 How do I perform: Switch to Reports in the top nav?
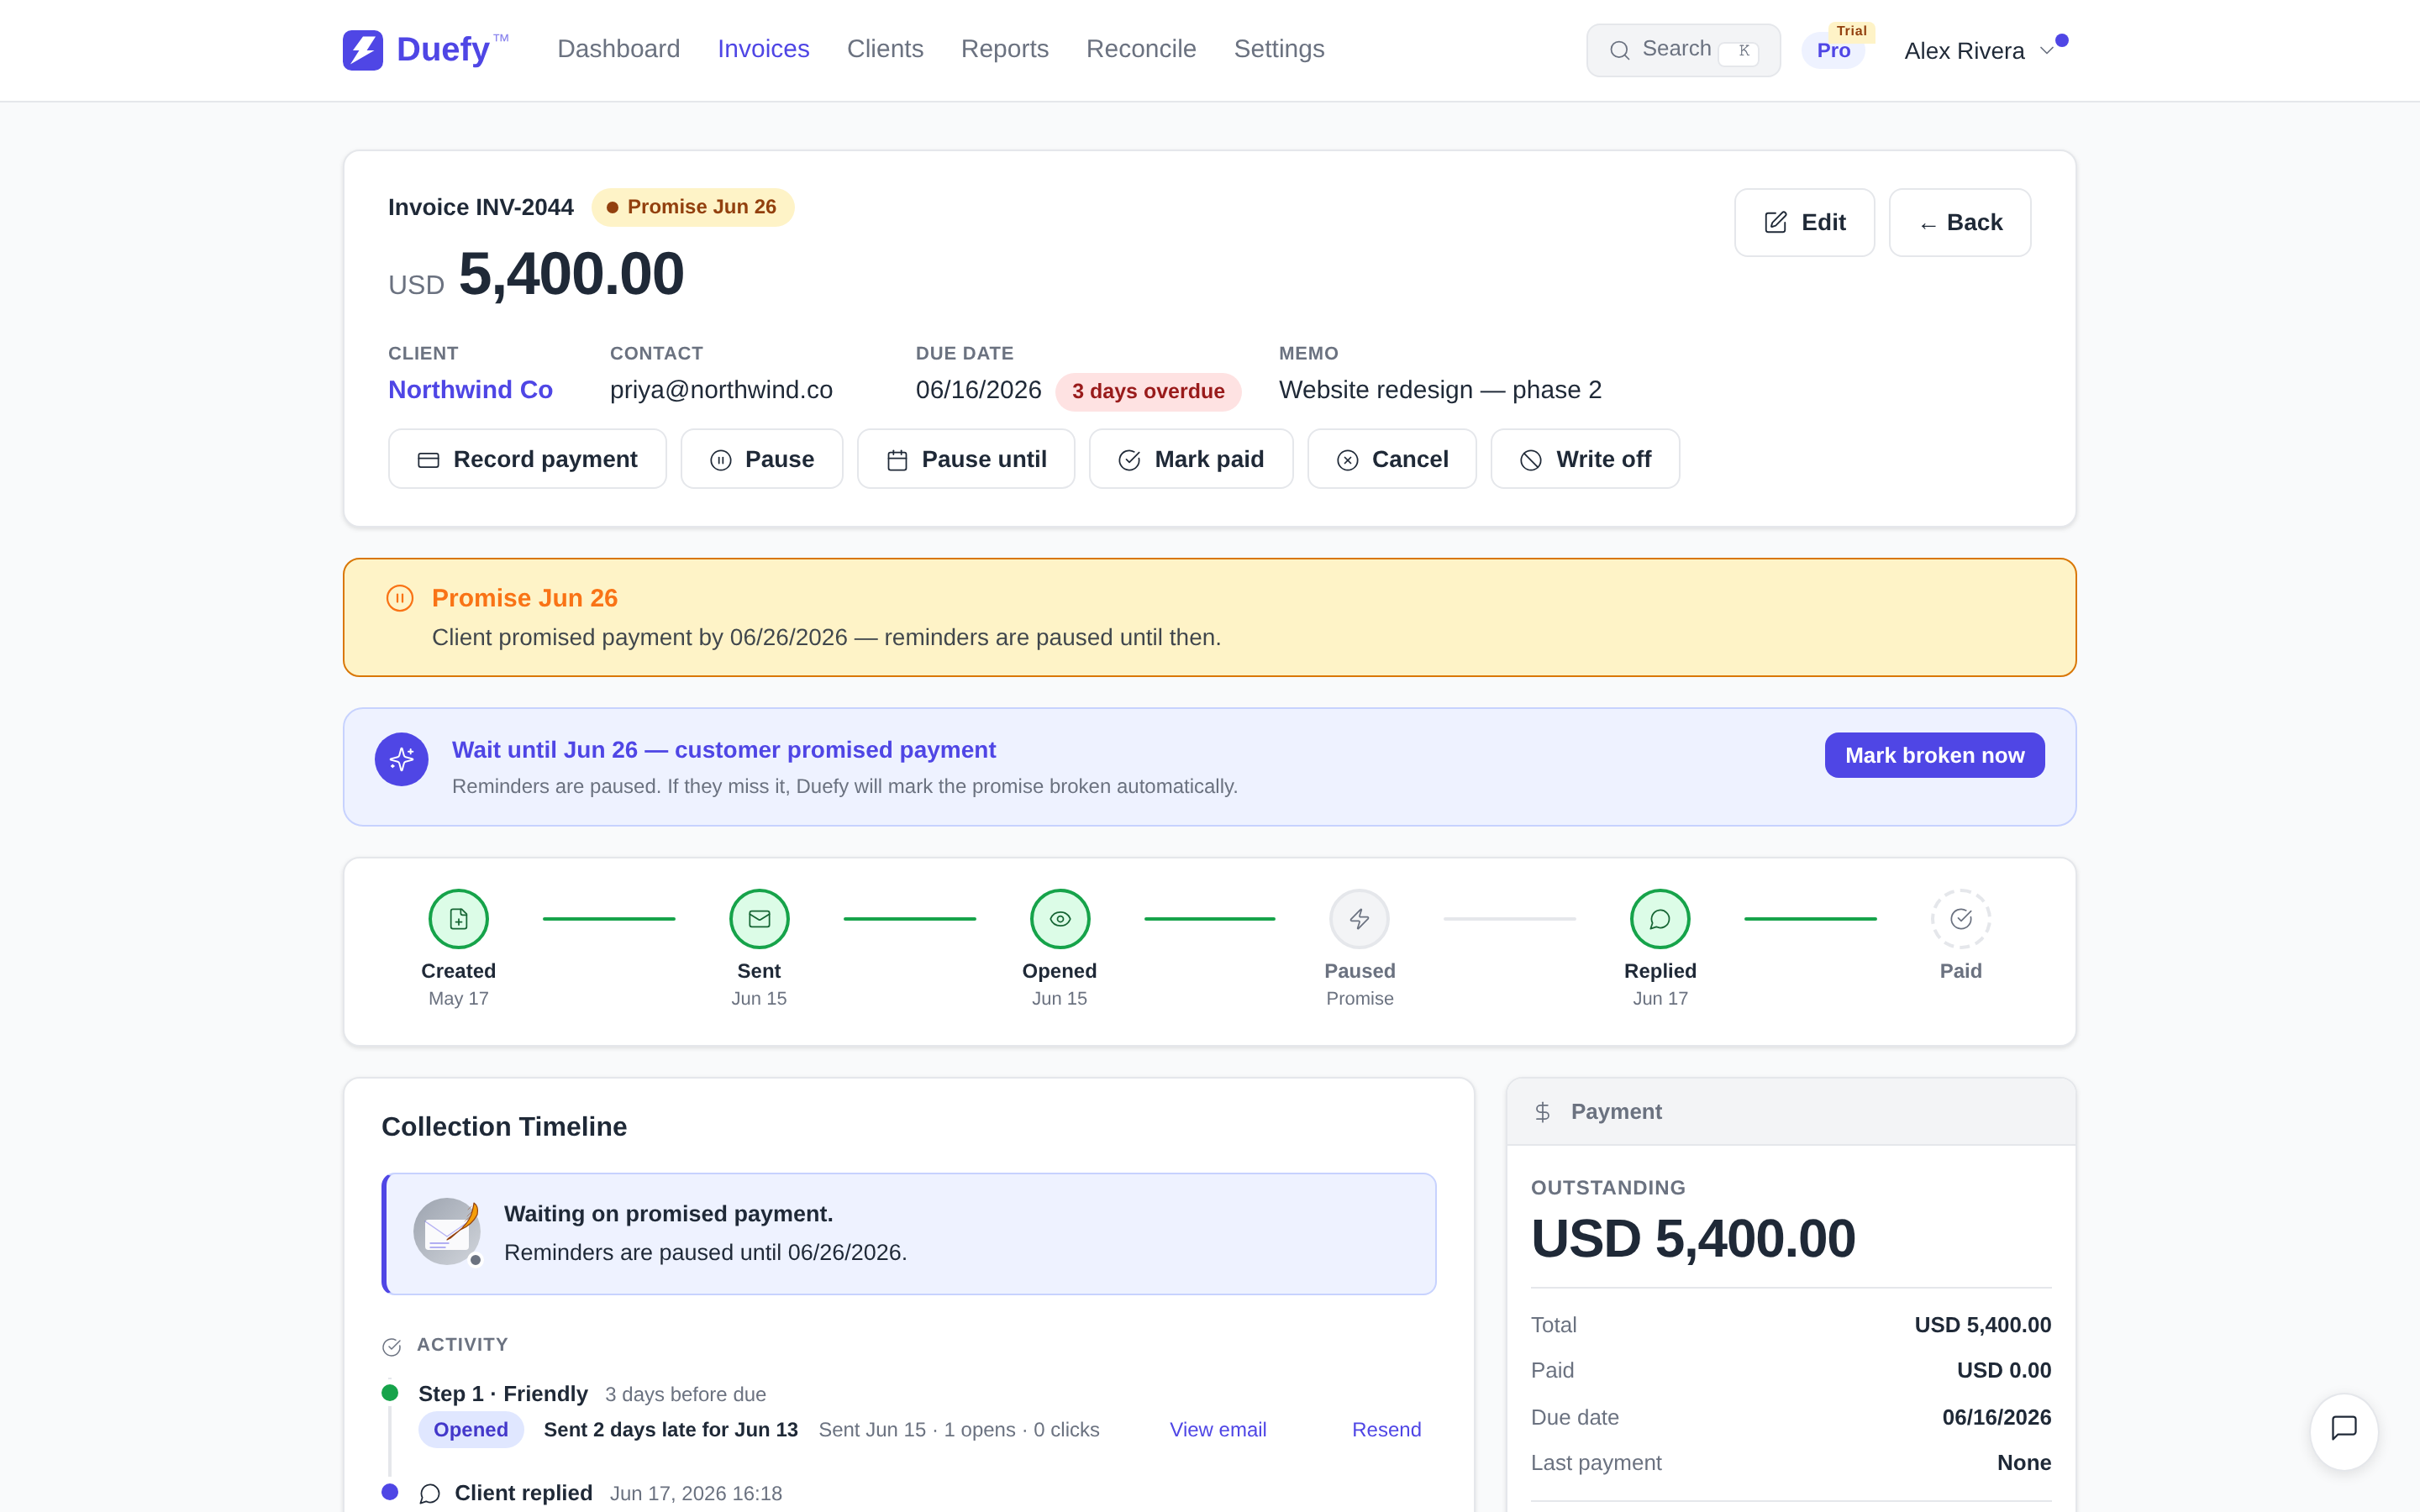point(1004,49)
